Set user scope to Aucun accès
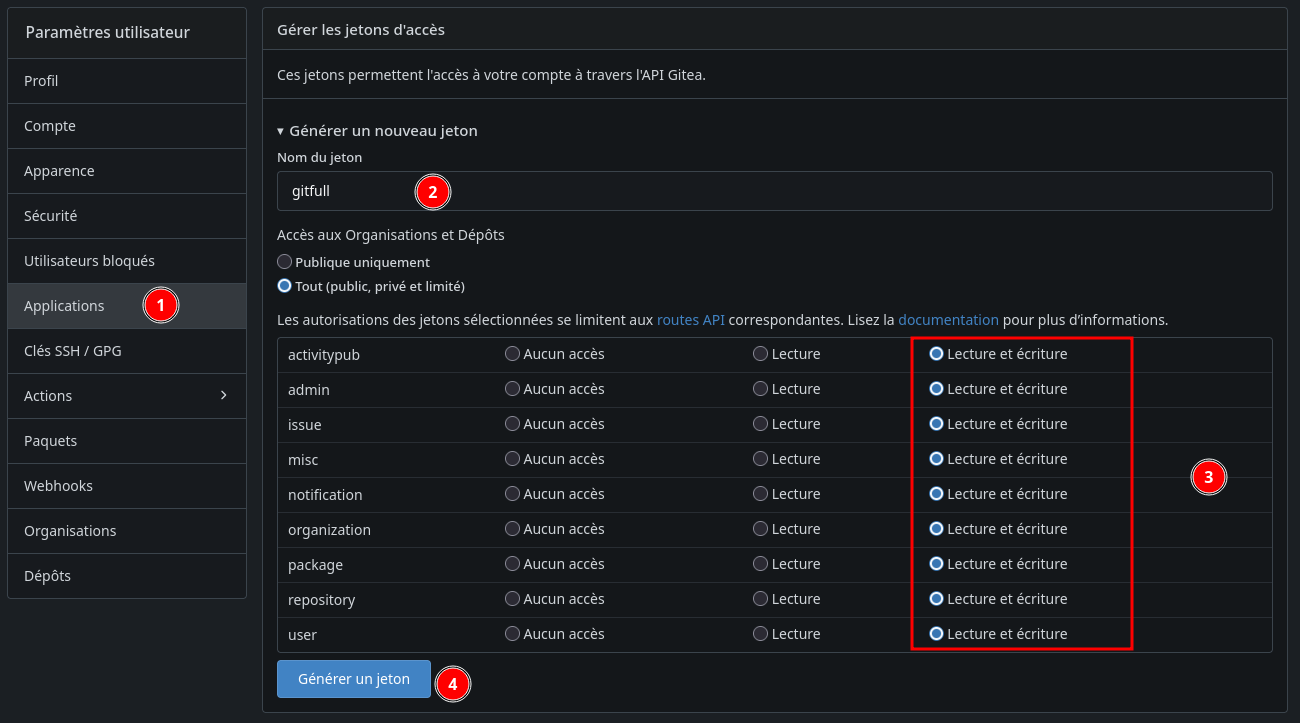1300x723 pixels. click(x=513, y=634)
